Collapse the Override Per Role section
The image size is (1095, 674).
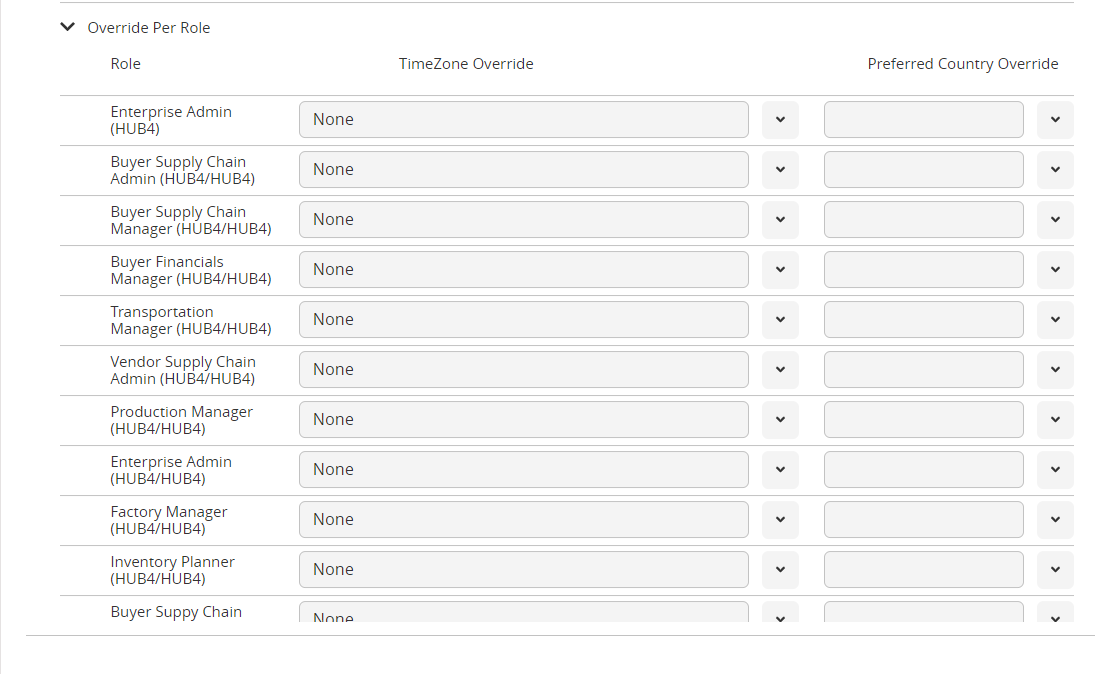[x=68, y=28]
